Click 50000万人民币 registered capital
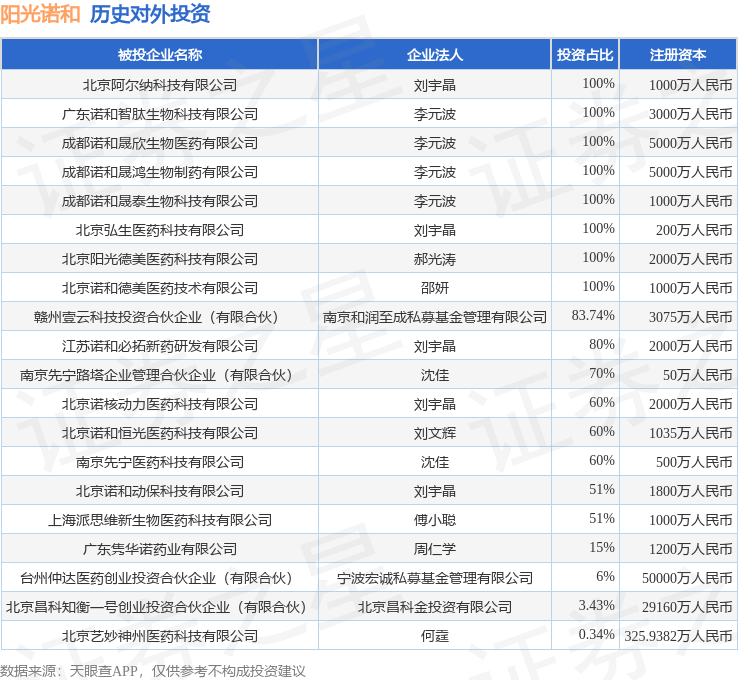Viewport: 738px width, 680px height. [687, 578]
